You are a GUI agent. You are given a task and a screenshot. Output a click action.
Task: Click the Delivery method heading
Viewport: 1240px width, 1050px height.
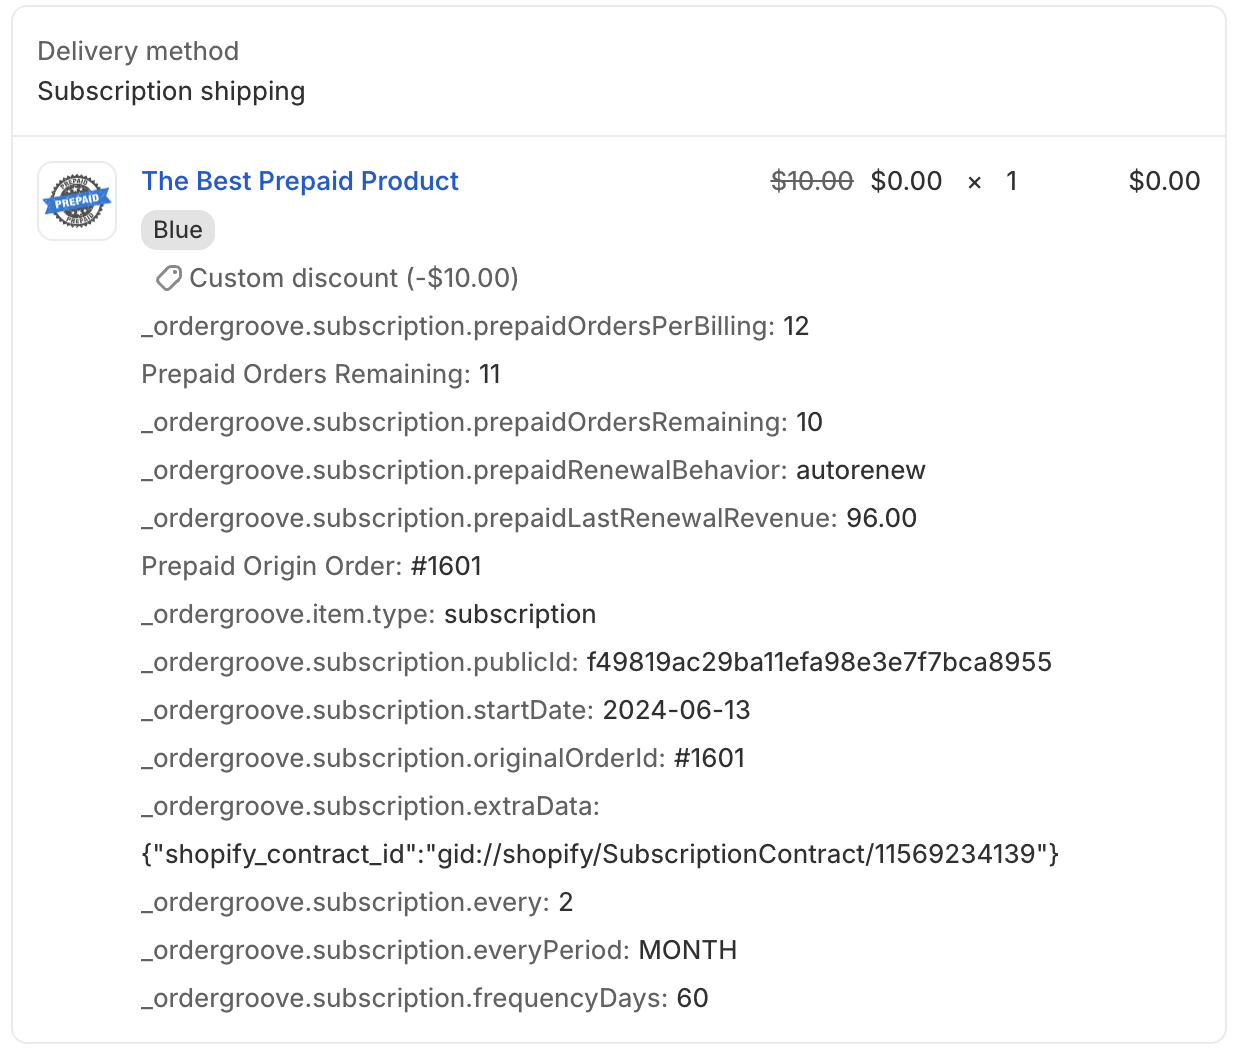coord(138,51)
